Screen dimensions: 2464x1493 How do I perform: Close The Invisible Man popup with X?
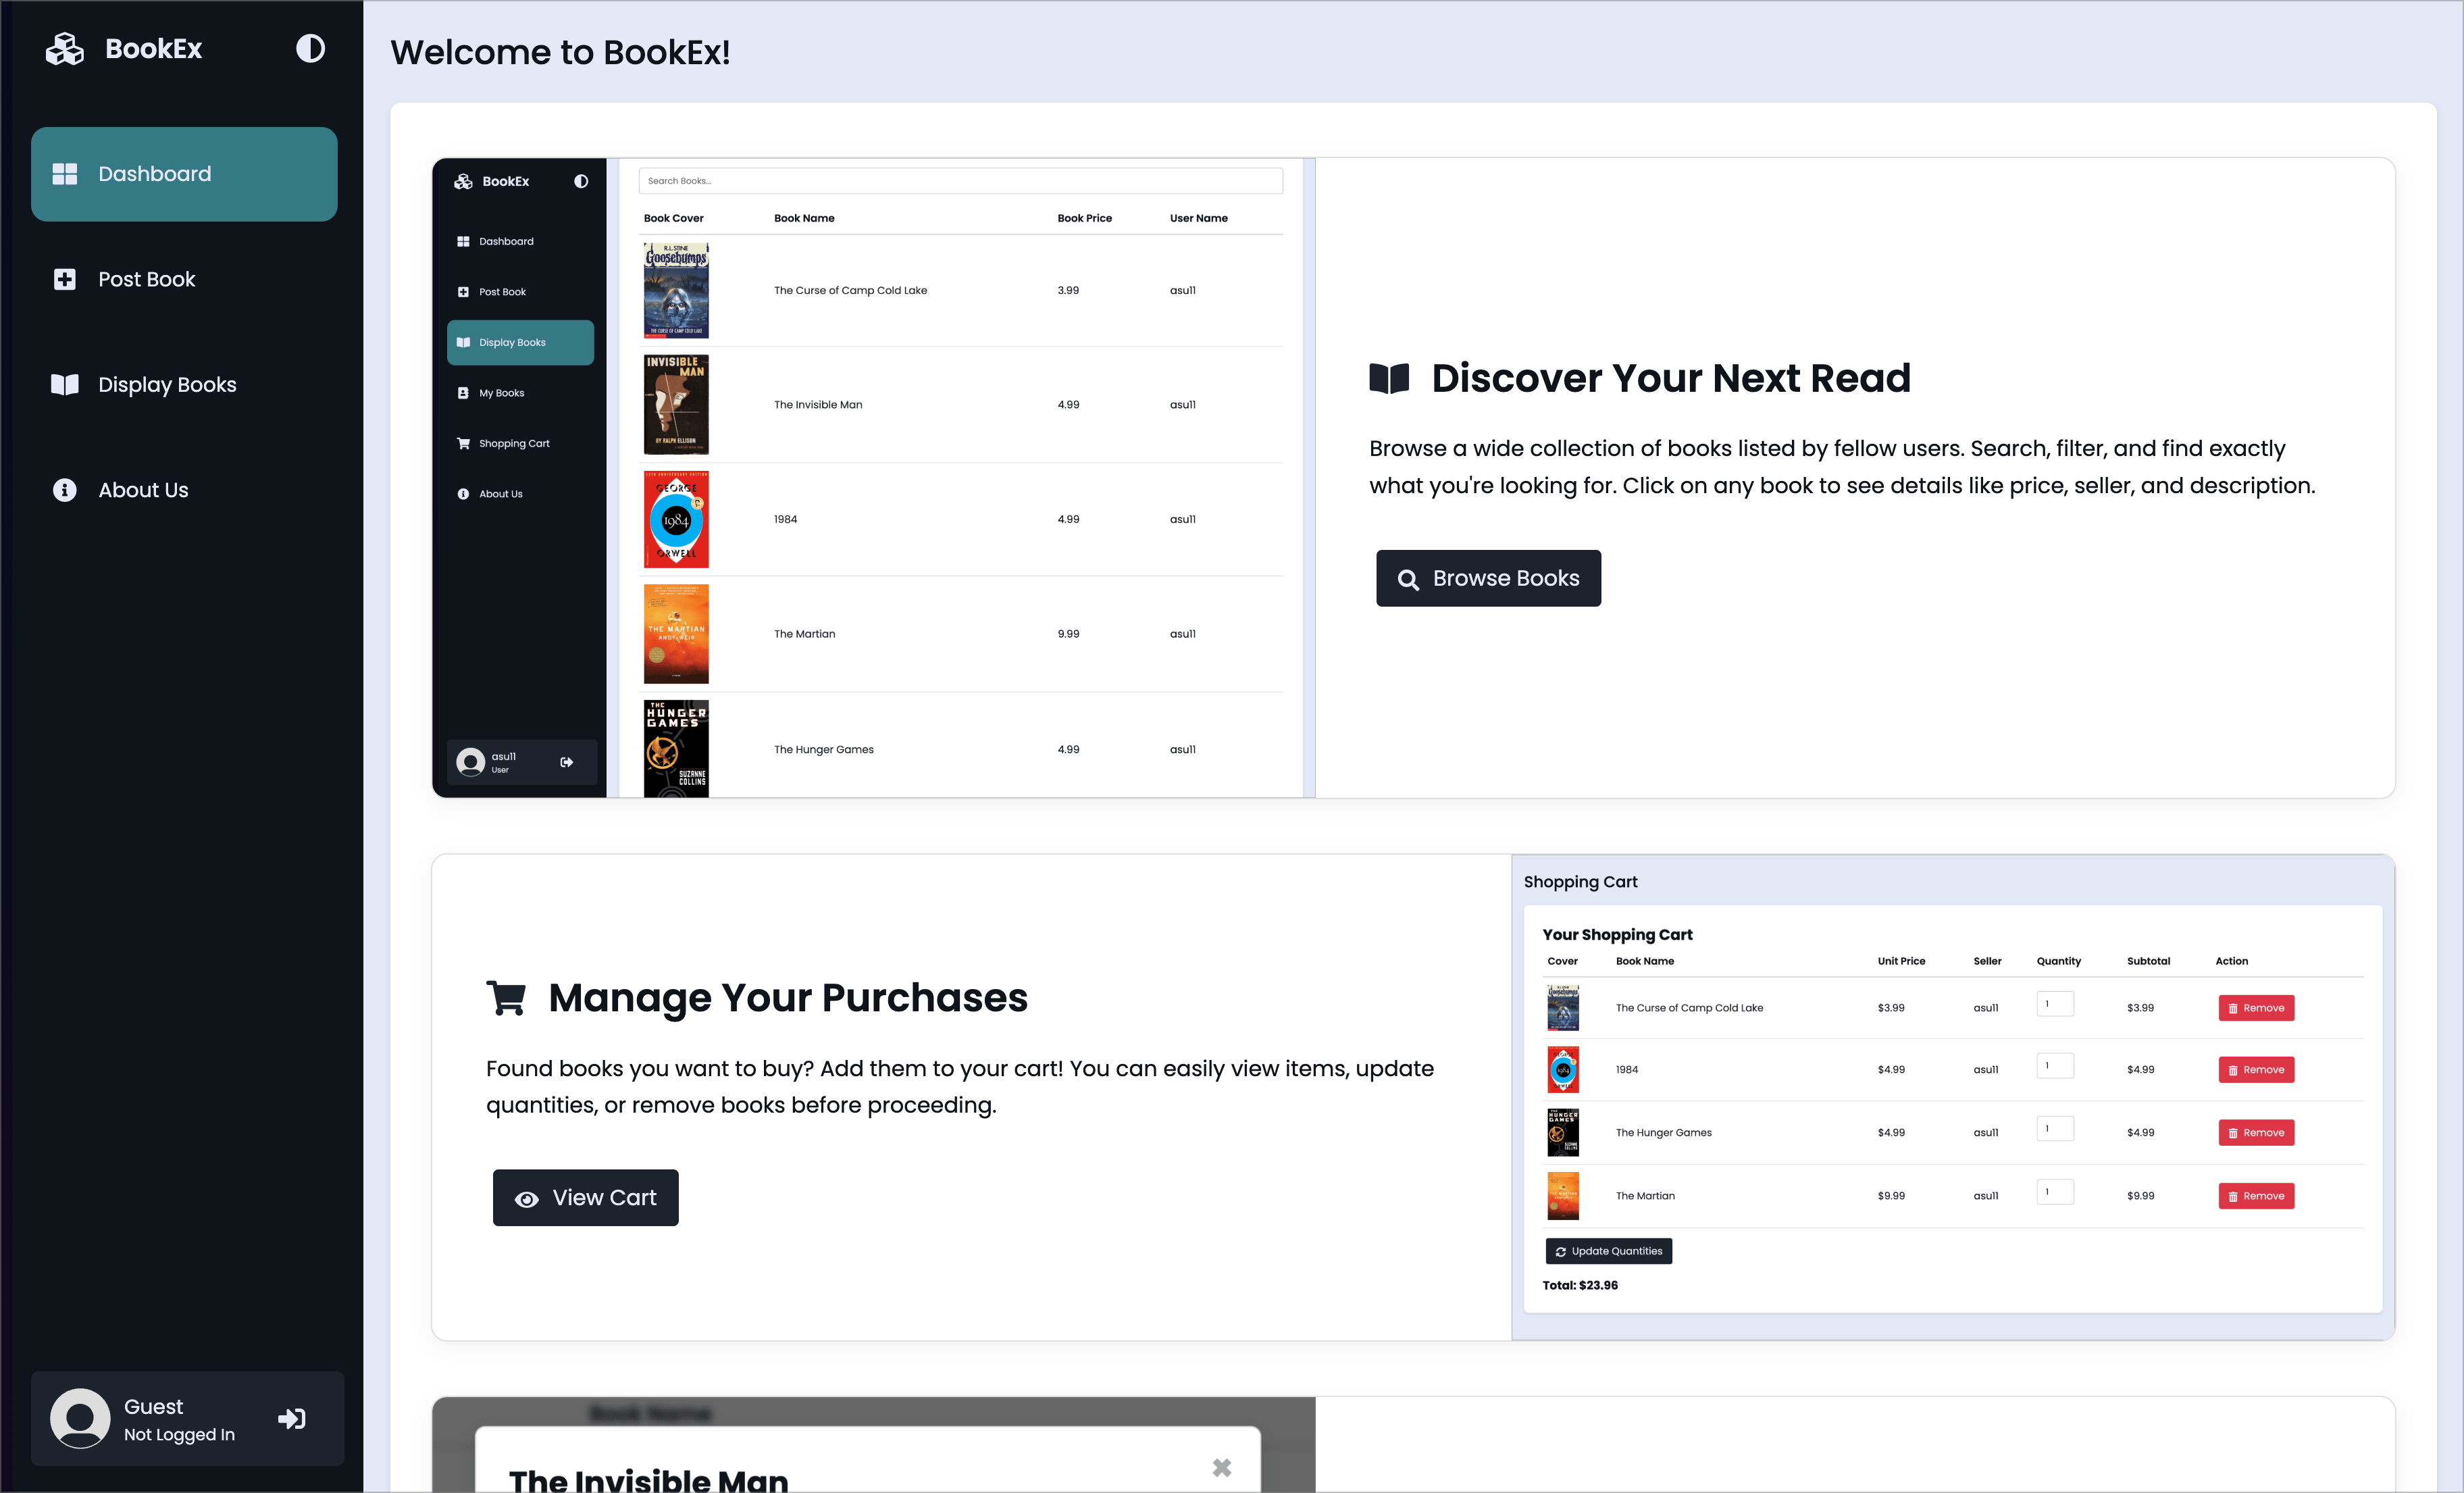[1222, 1467]
